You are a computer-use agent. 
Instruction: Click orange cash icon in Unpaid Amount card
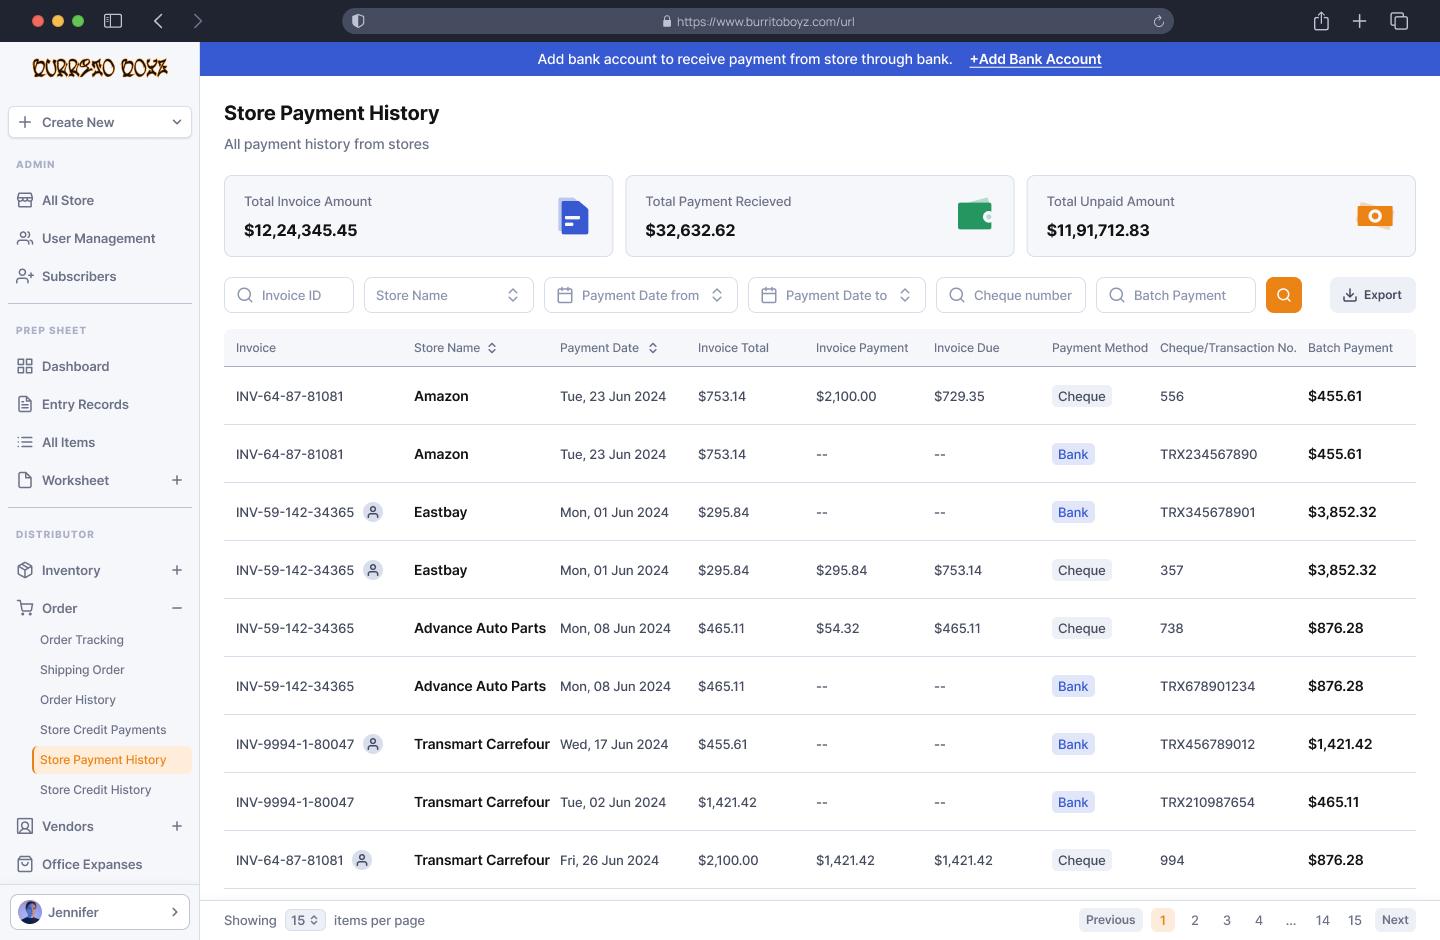[x=1375, y=216]
